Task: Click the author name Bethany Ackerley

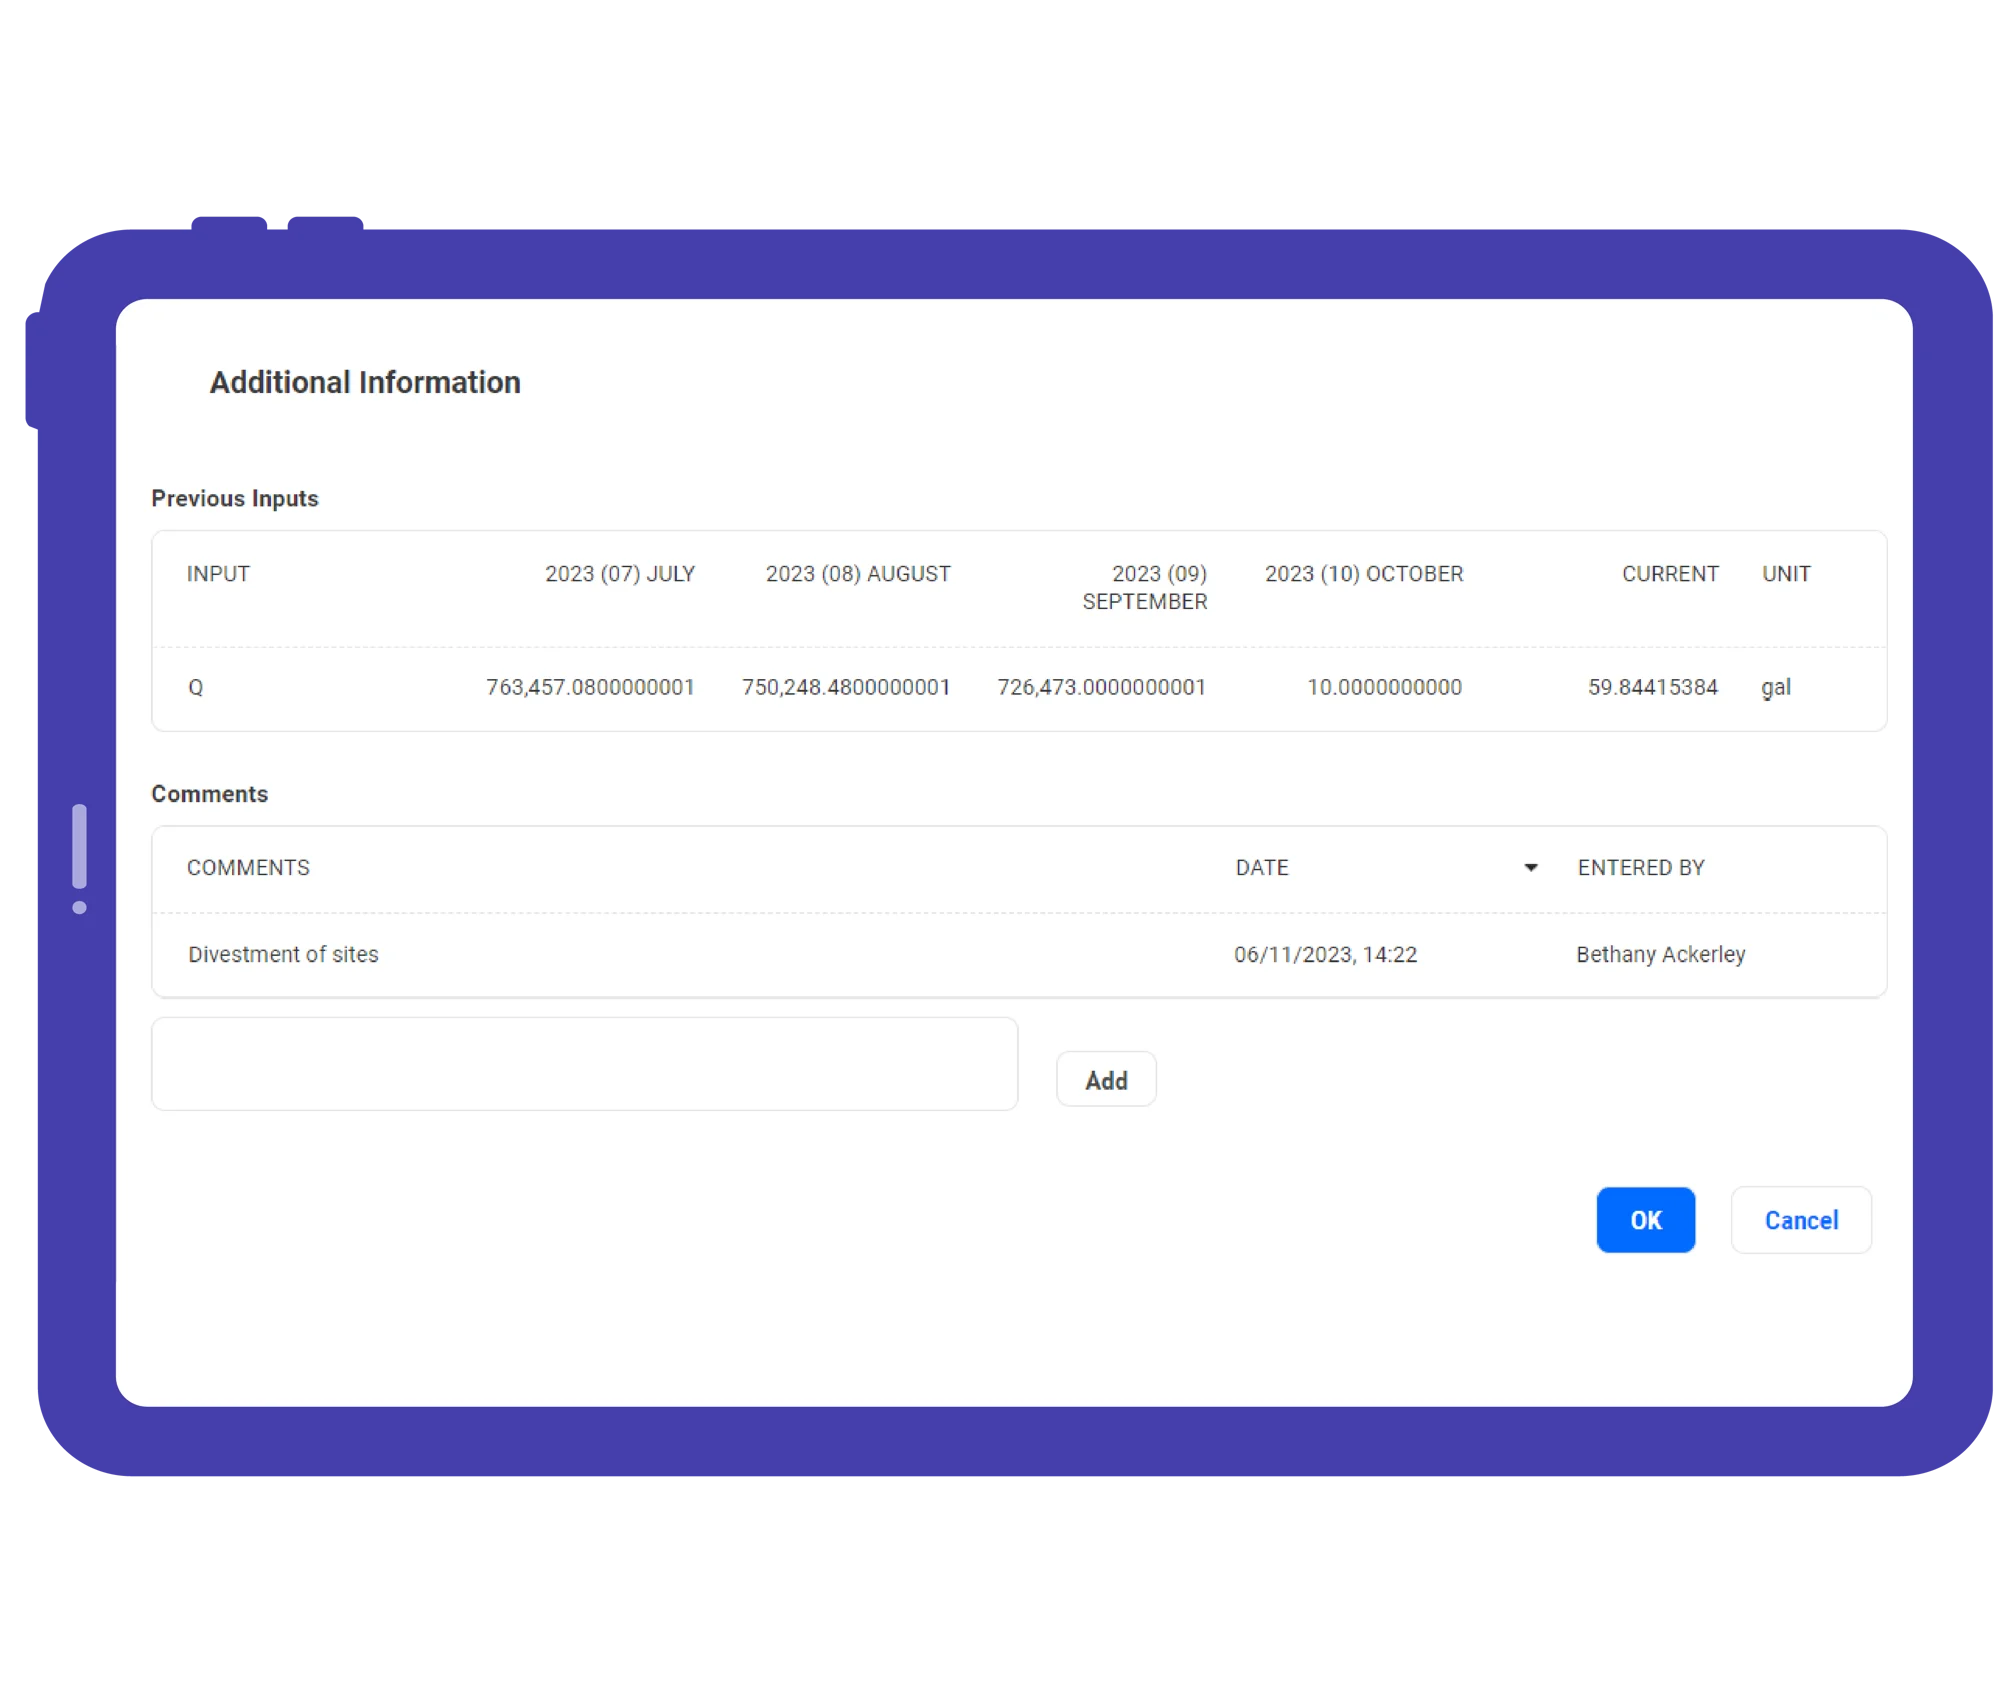Action: click(x=1660, y=955)
